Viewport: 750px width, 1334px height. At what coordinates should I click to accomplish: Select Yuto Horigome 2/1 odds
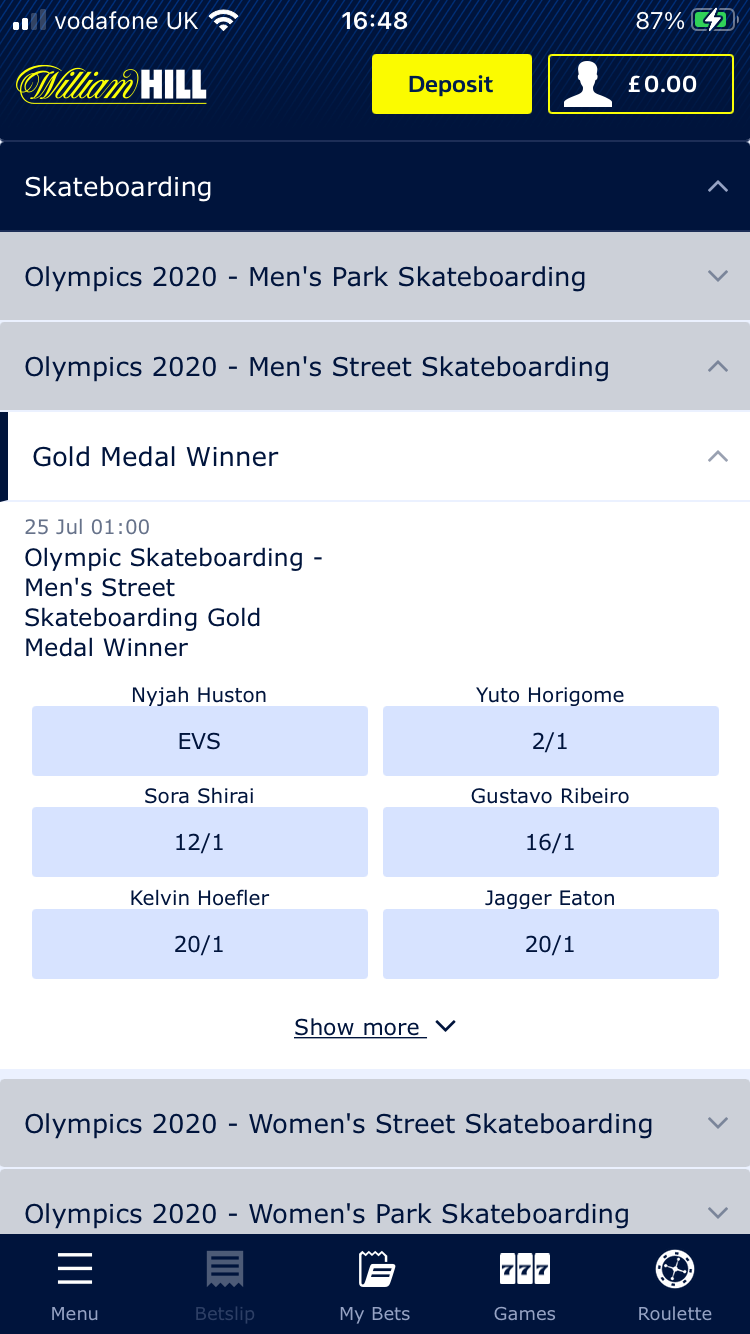(550, 741)
